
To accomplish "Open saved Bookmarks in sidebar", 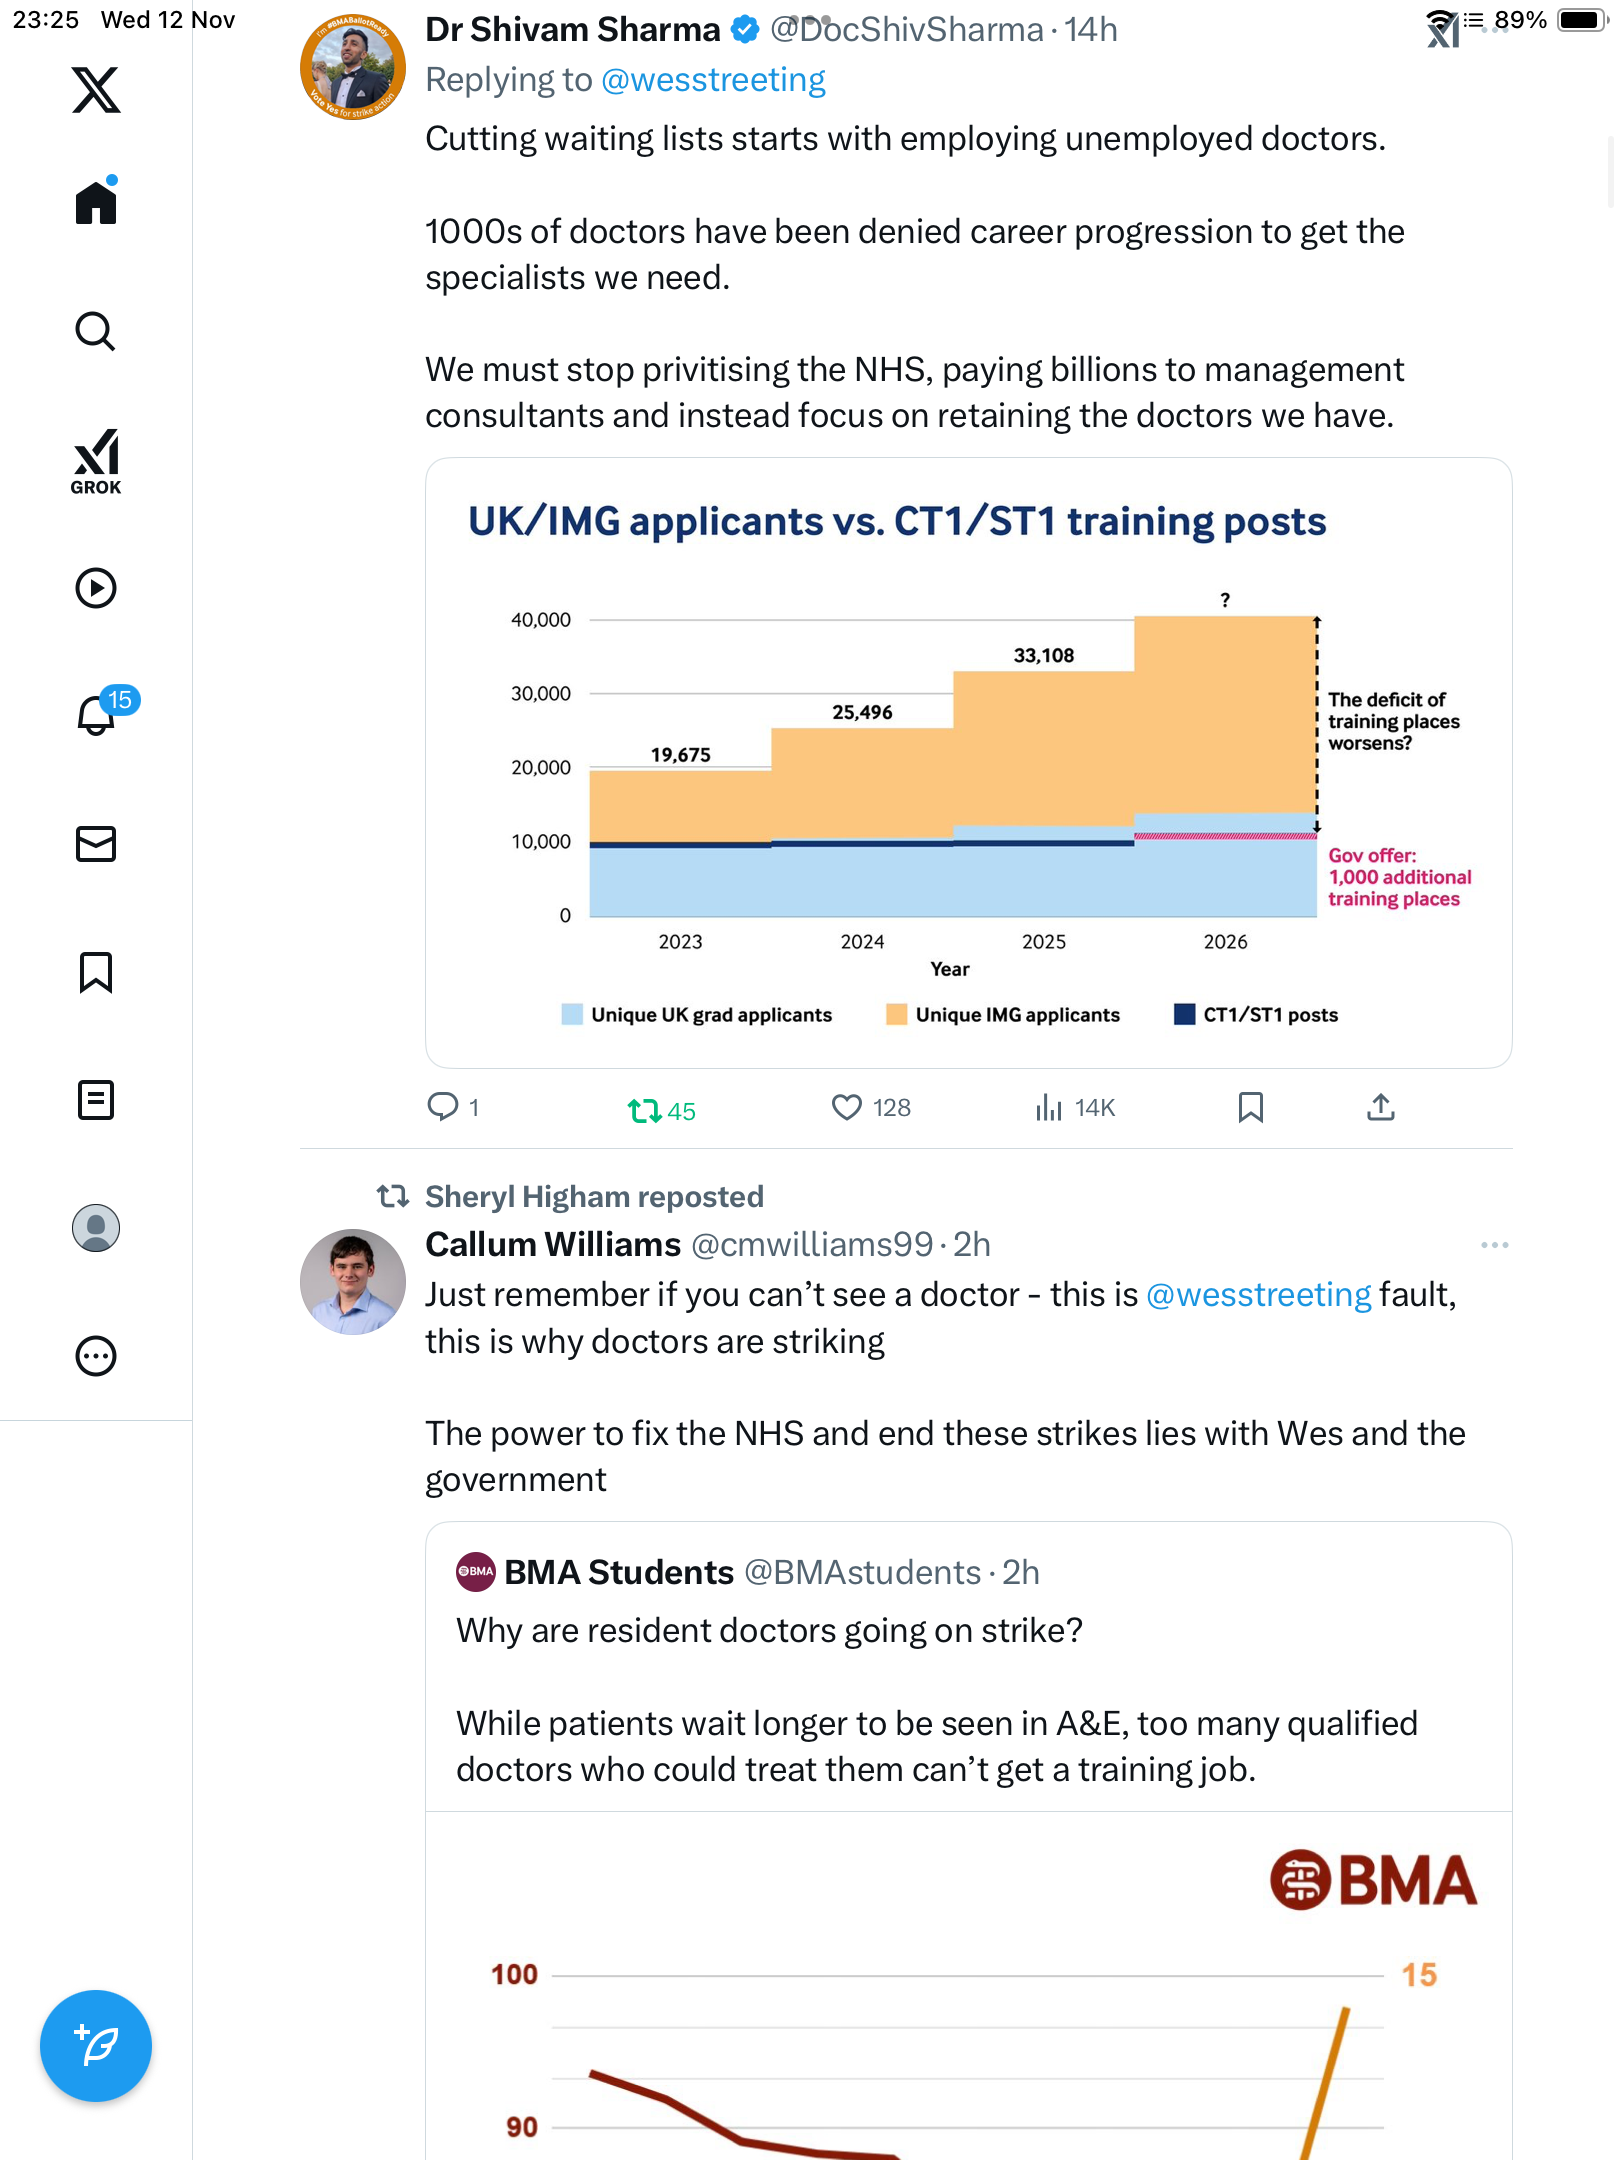I will click(x=96, y=972).
